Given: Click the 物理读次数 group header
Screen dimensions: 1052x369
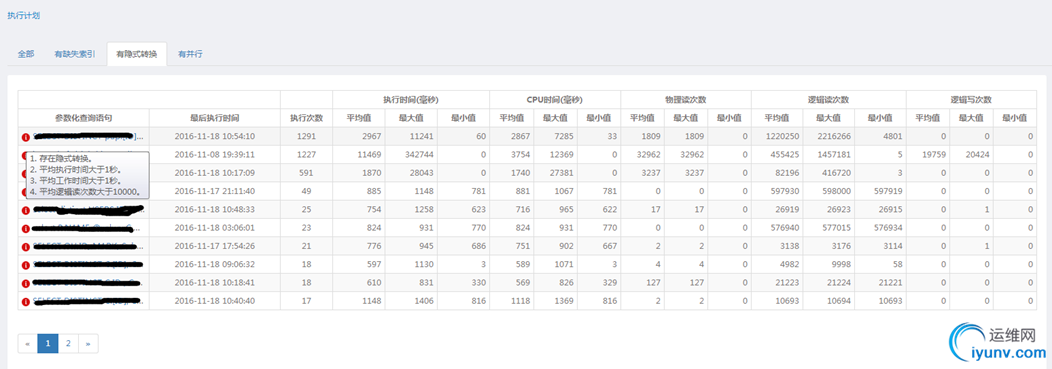Looking at the screenshot, I should pos(686,99).
